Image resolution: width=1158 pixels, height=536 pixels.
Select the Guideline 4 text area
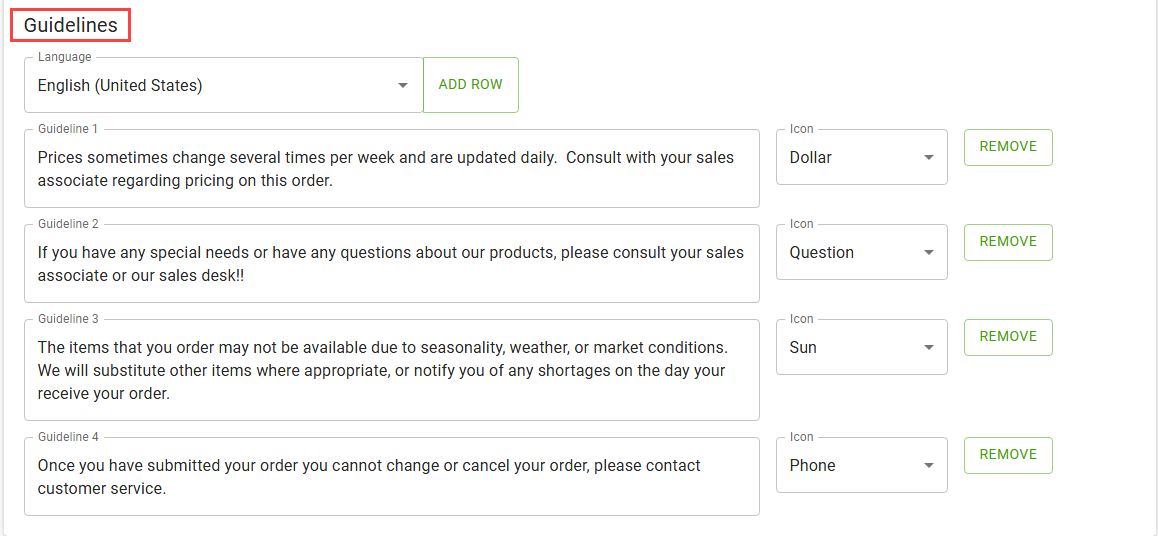pyautogui.click(x=391, y=477)
